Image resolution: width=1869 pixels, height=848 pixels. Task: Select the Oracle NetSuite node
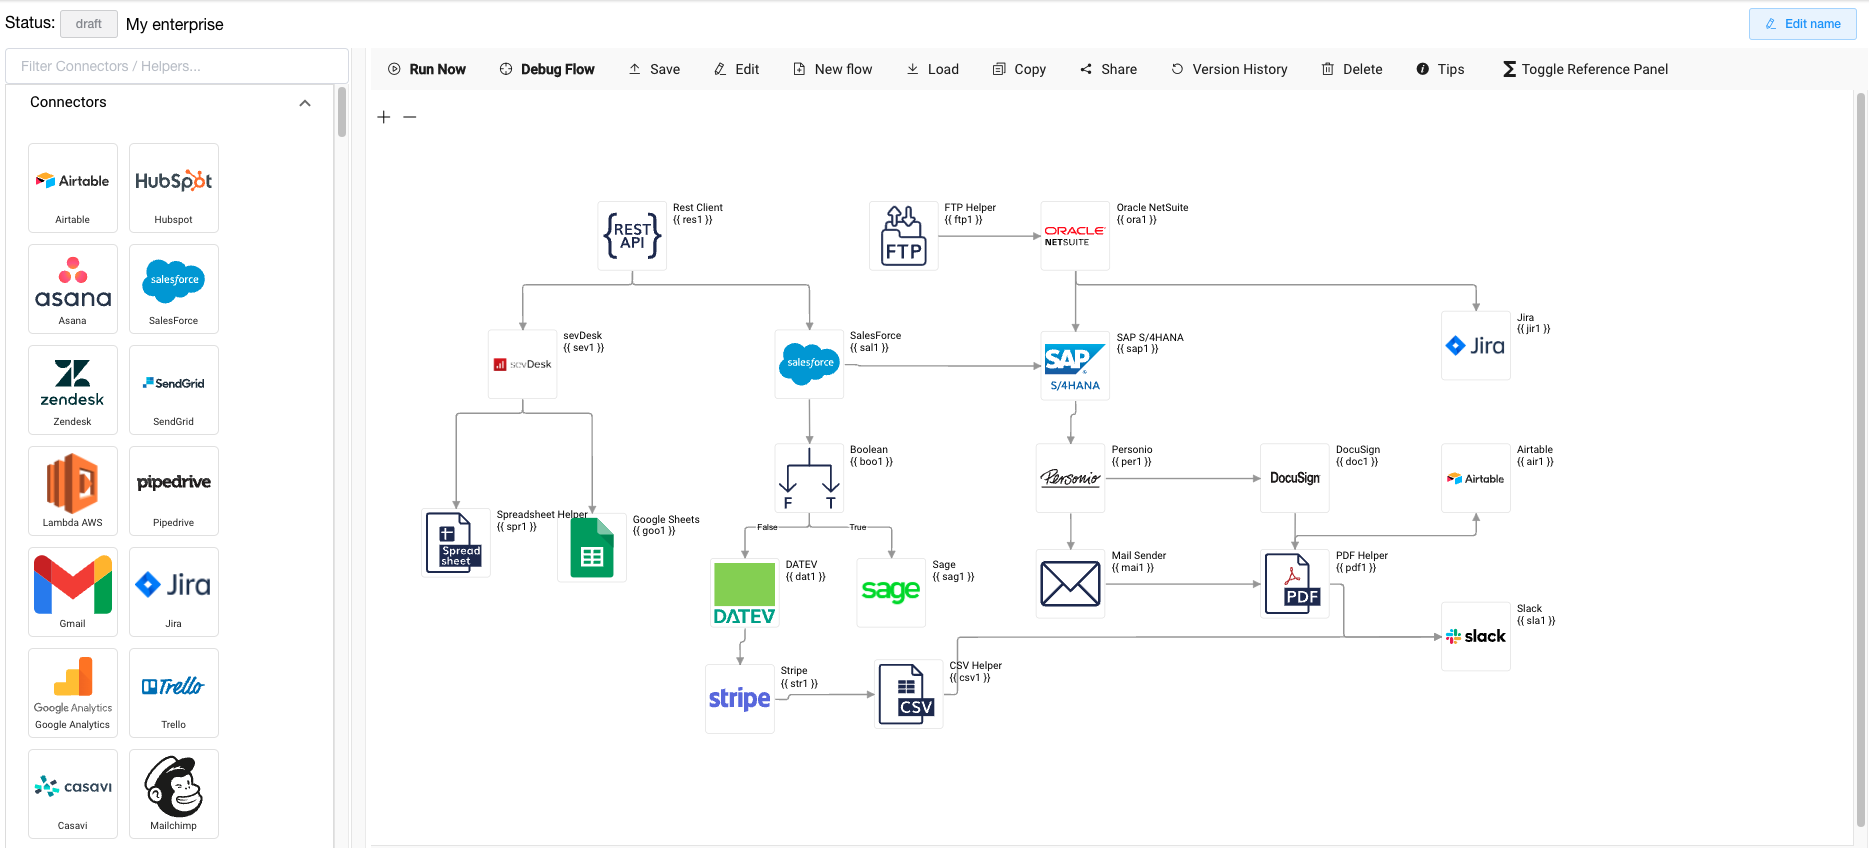(1075, 236)
